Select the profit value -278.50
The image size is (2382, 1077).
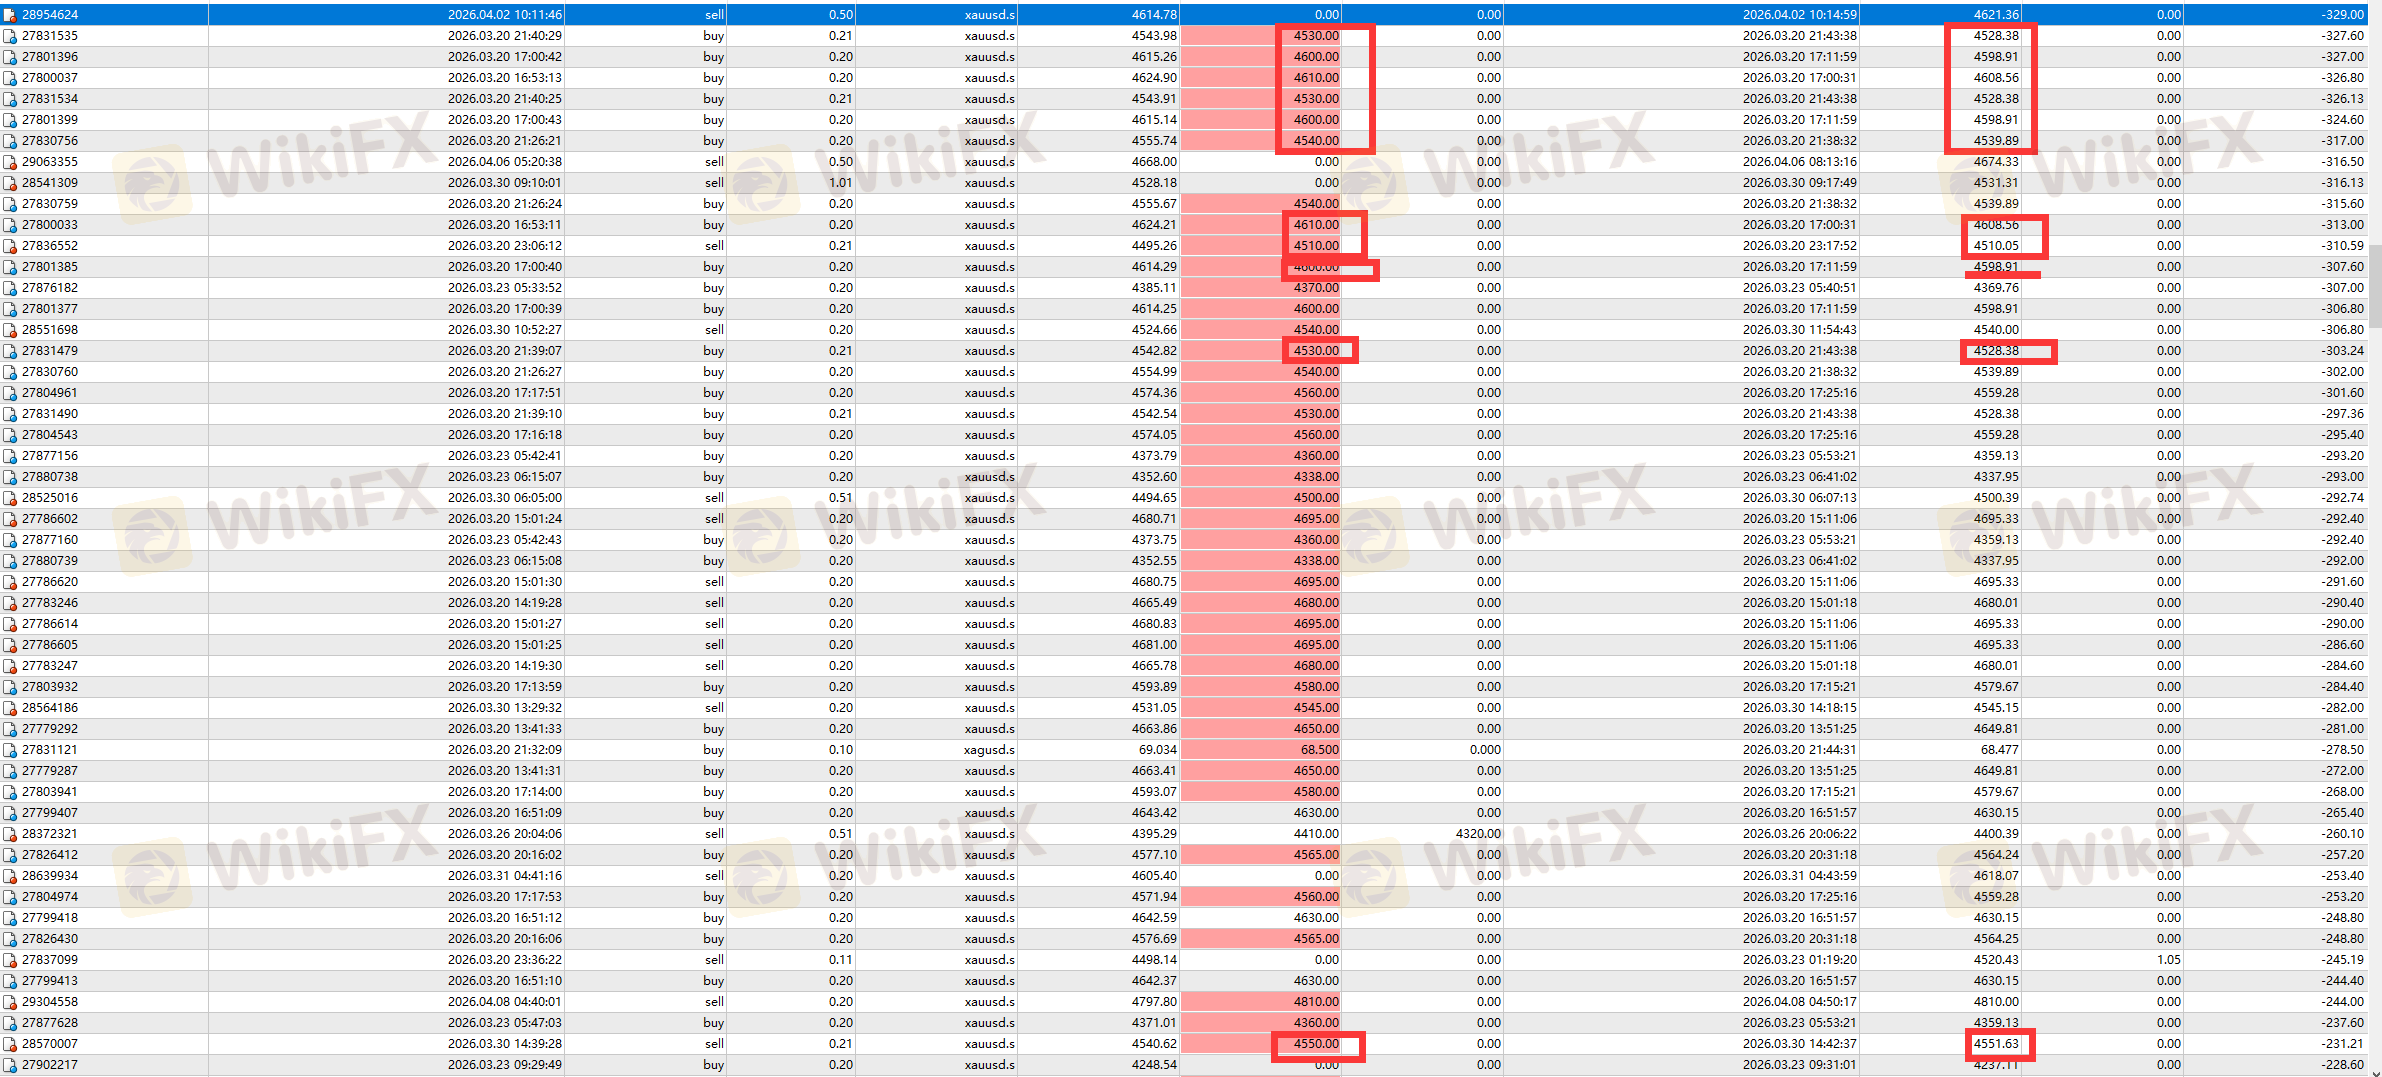[x=2343, y=750]
